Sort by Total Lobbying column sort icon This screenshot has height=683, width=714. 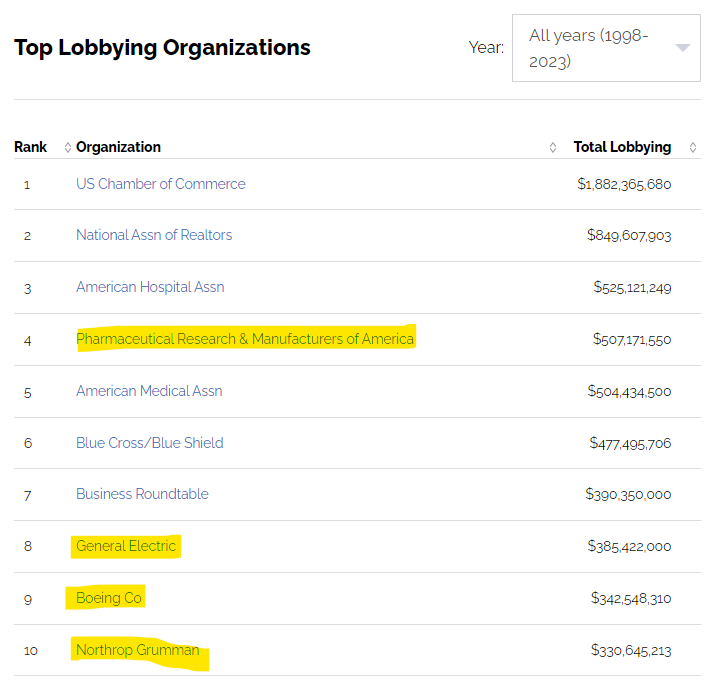693,148
